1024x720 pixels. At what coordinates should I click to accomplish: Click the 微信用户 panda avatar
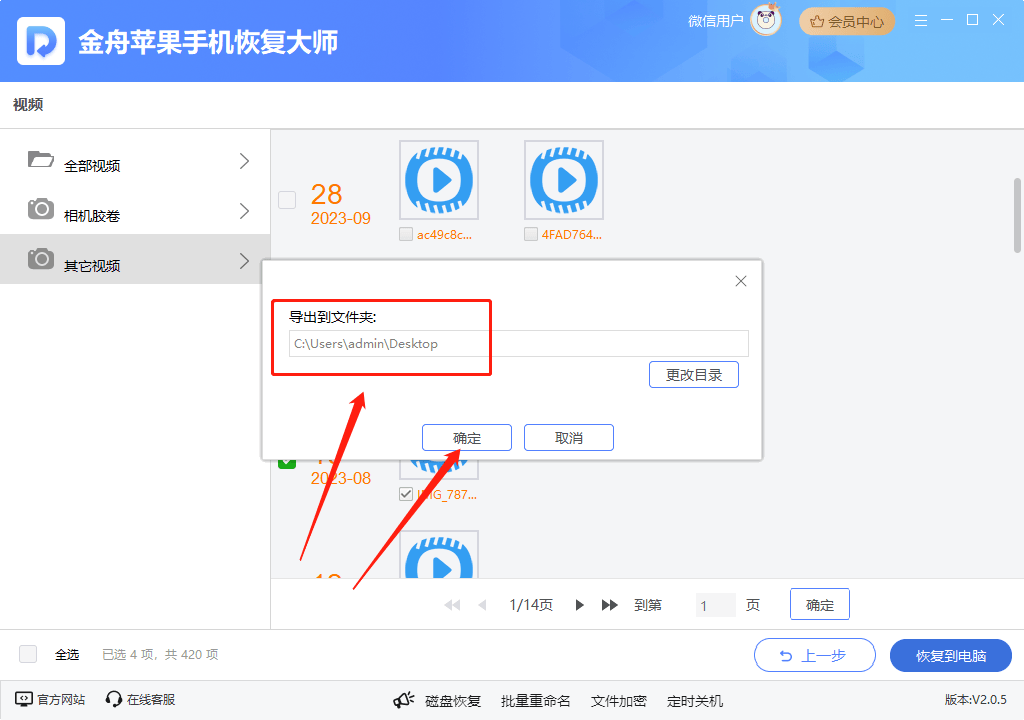[x=766, y=20]
